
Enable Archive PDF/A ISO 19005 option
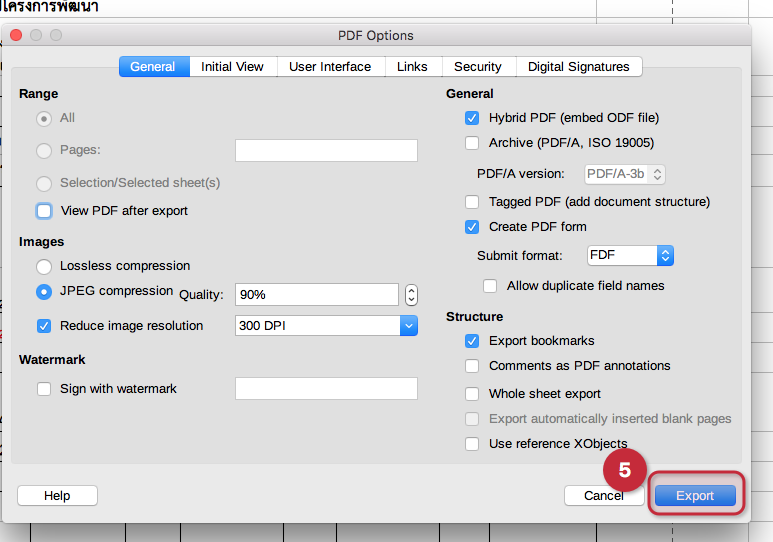pos(472,143)
